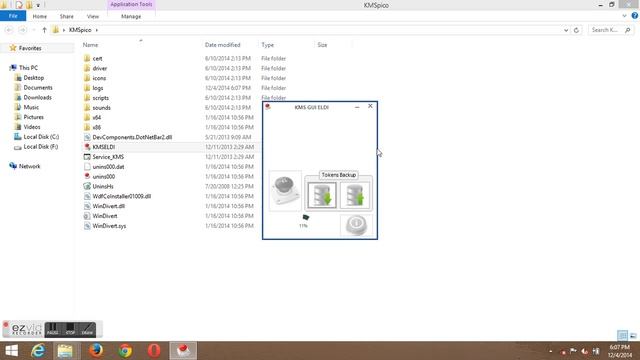Go back using the Back arrow

[9, 30]
